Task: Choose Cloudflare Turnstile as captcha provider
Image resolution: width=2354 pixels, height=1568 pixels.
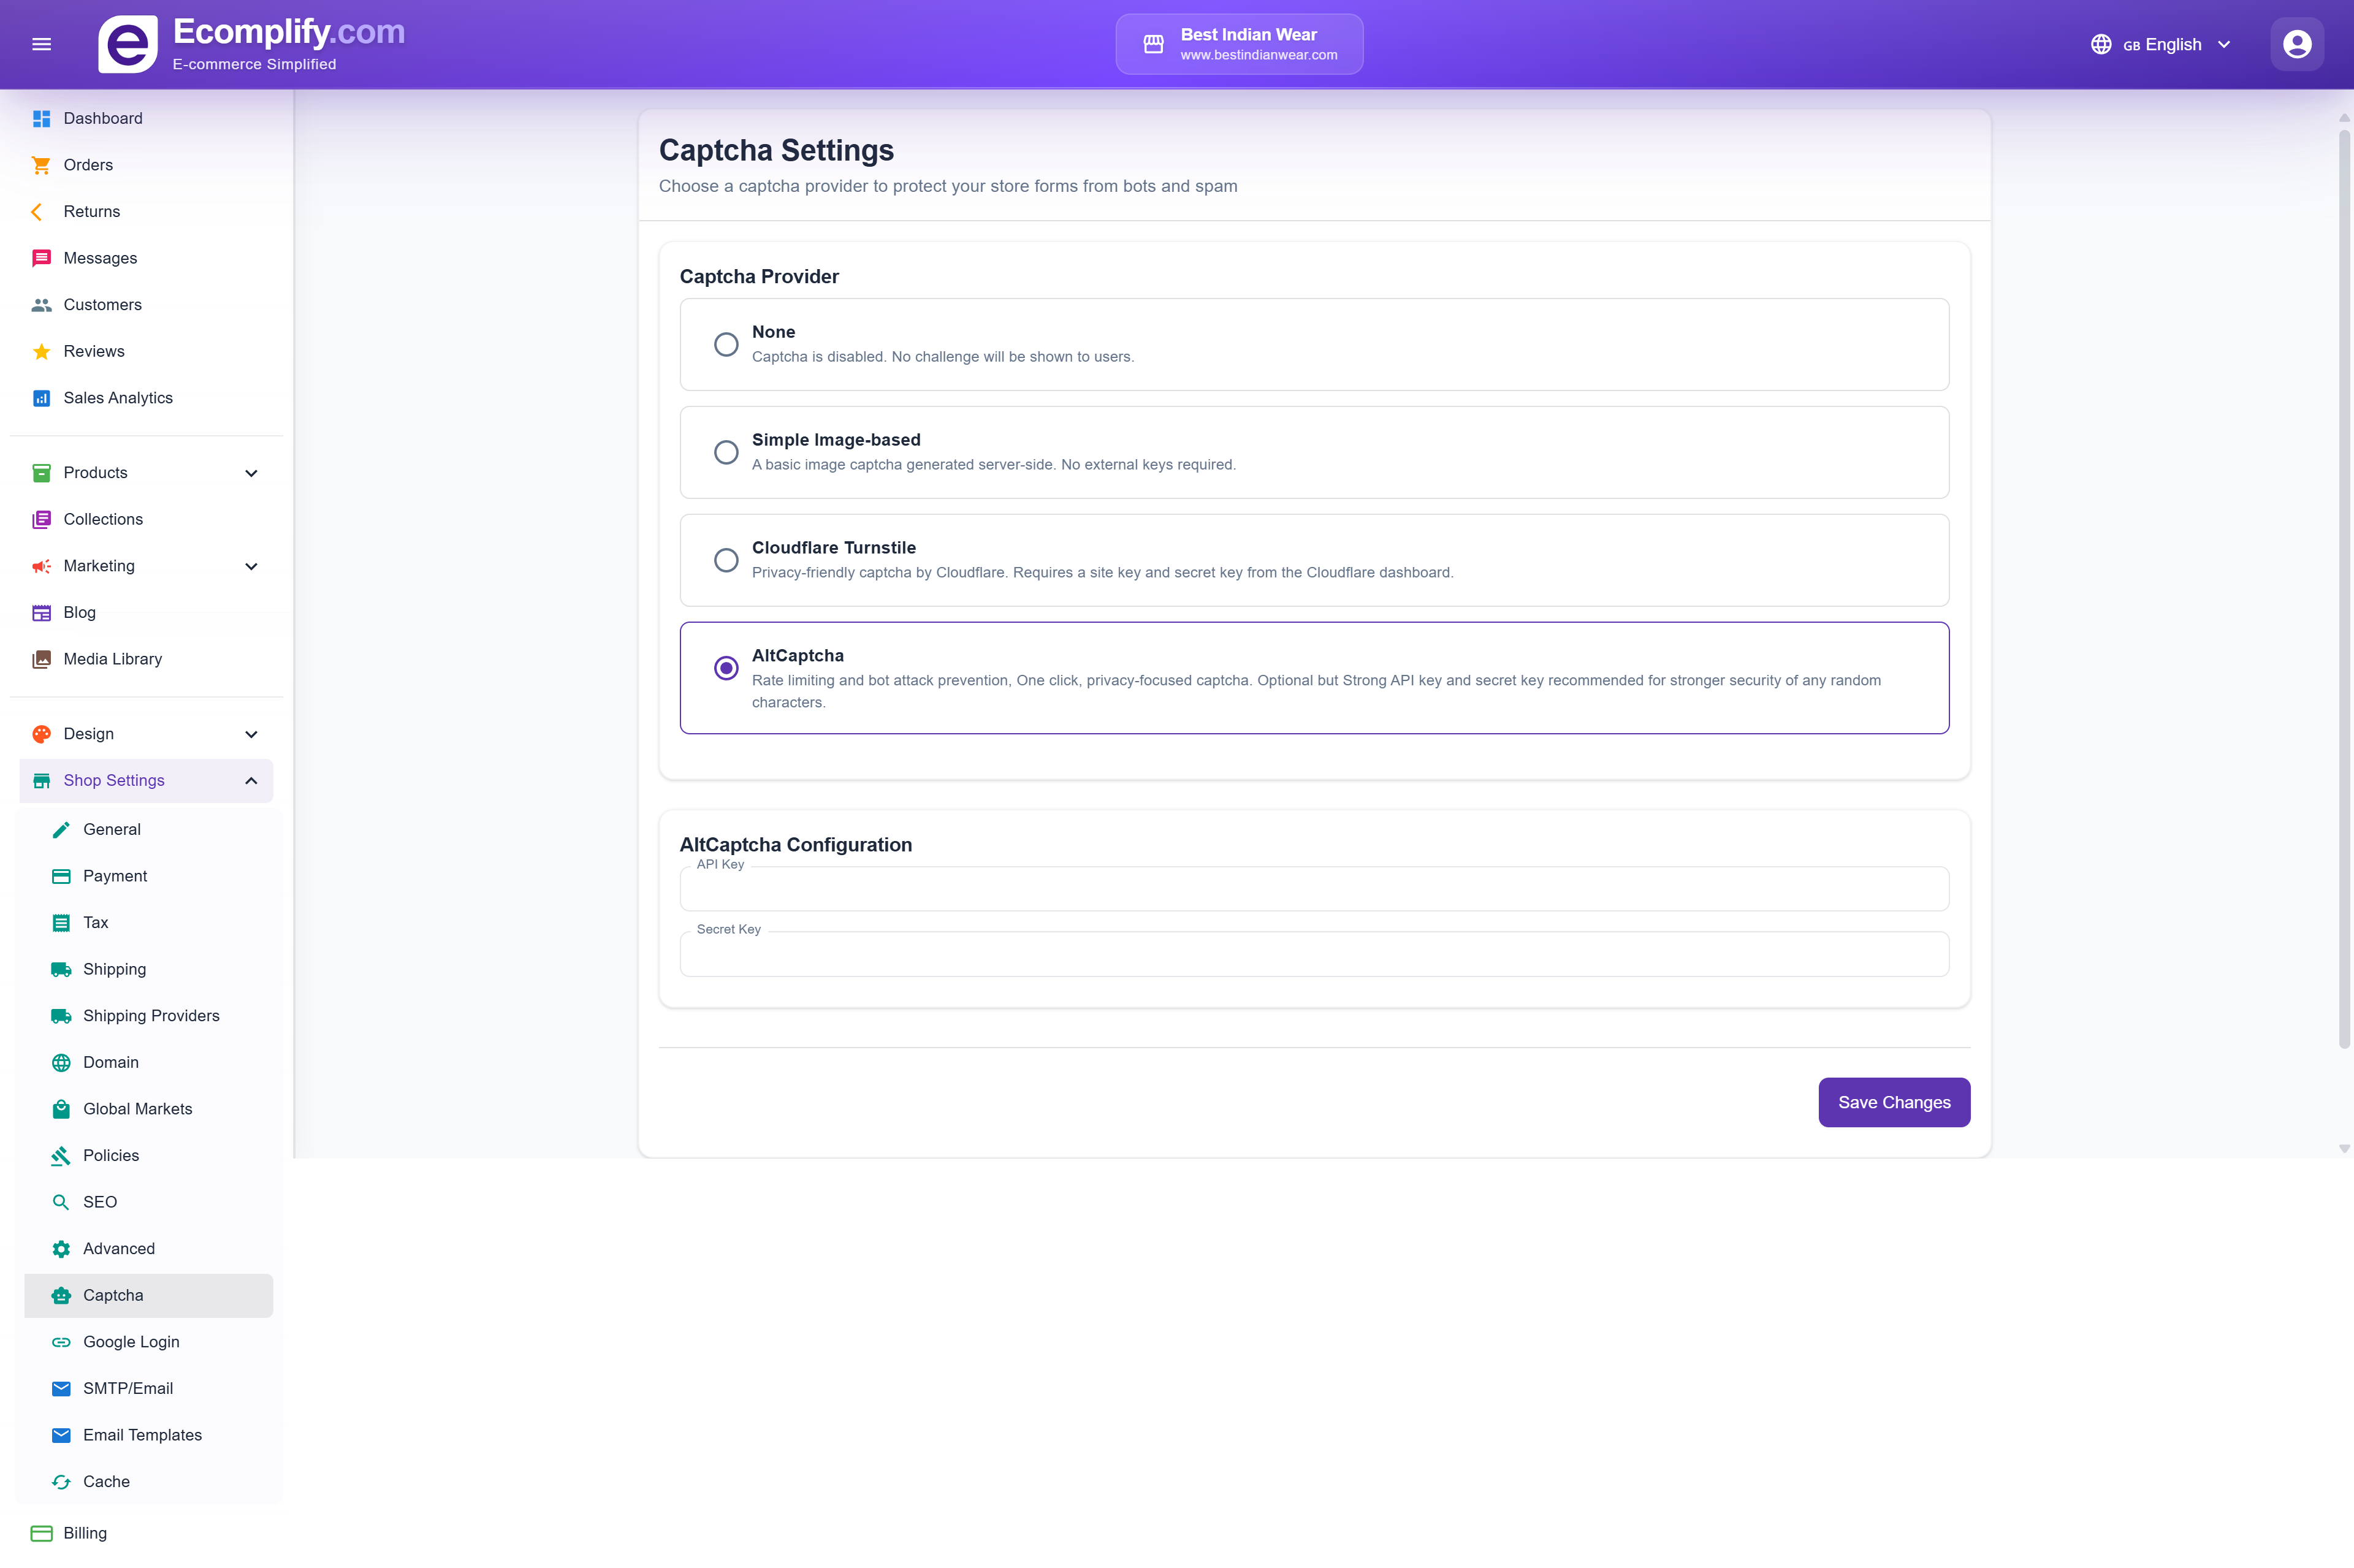Action: [x=726, y=560]
